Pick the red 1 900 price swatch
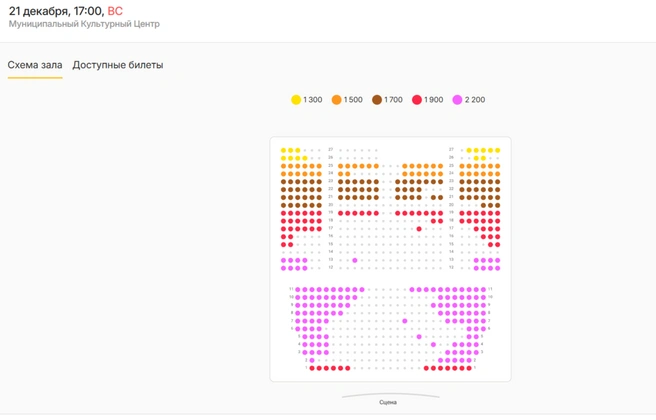The image size is (656, 420). [417, 100]
